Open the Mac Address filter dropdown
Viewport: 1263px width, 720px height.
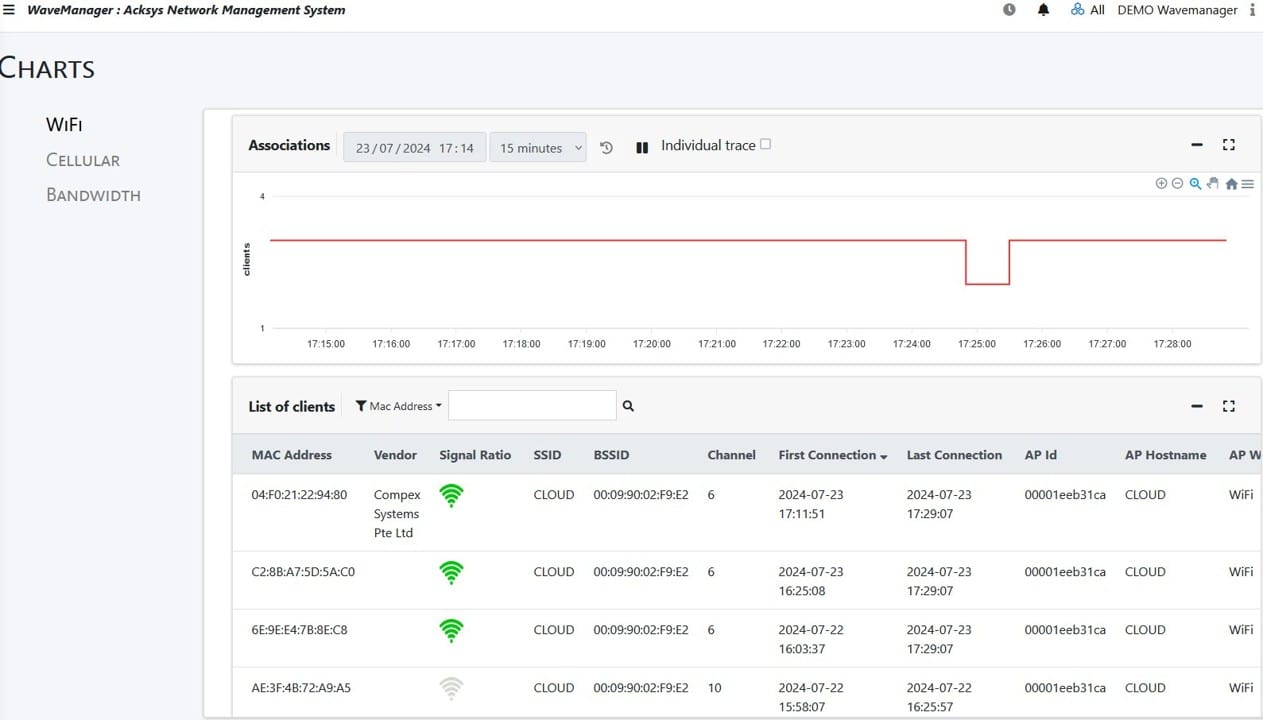tap(397, 406)
